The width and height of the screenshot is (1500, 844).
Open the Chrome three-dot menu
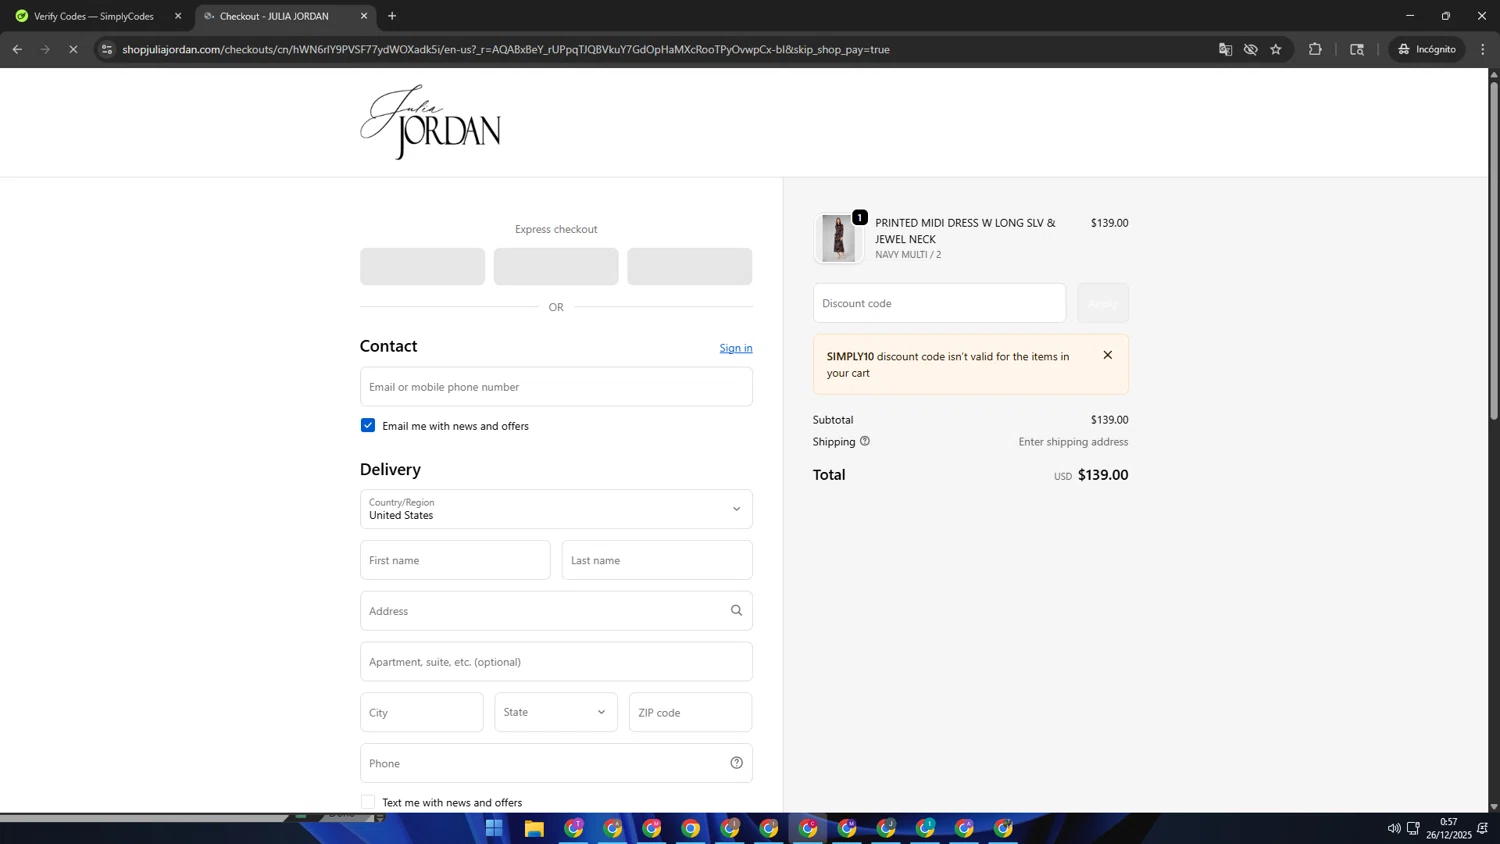(1483, 49)
